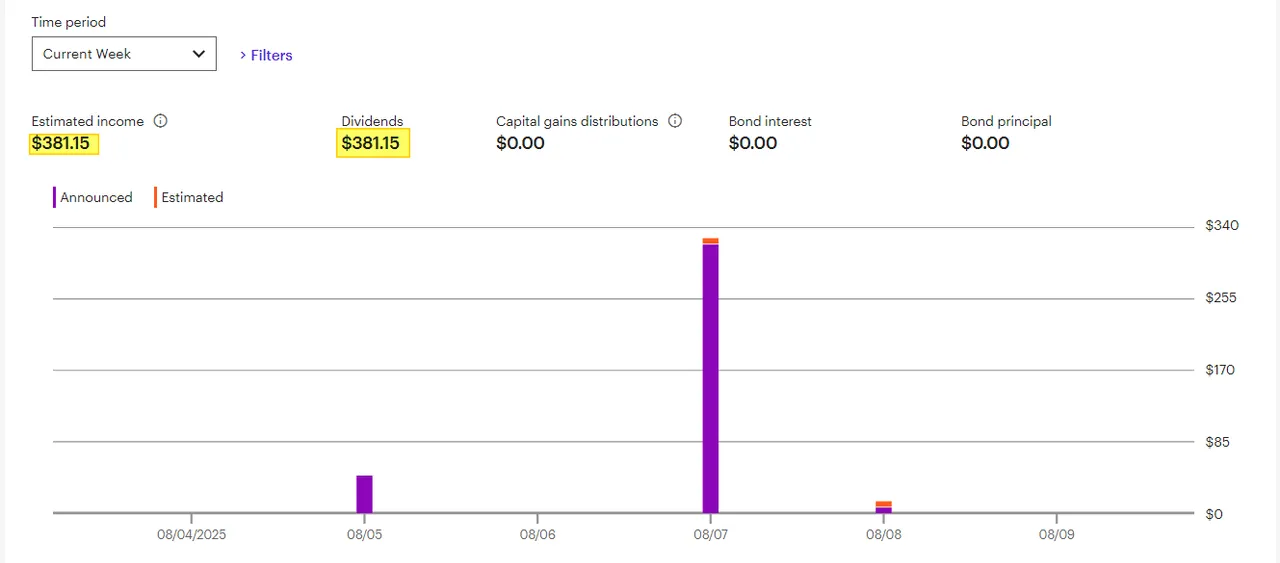
Task: Click the 08/08 axis date label
Action: pos(883,535)
